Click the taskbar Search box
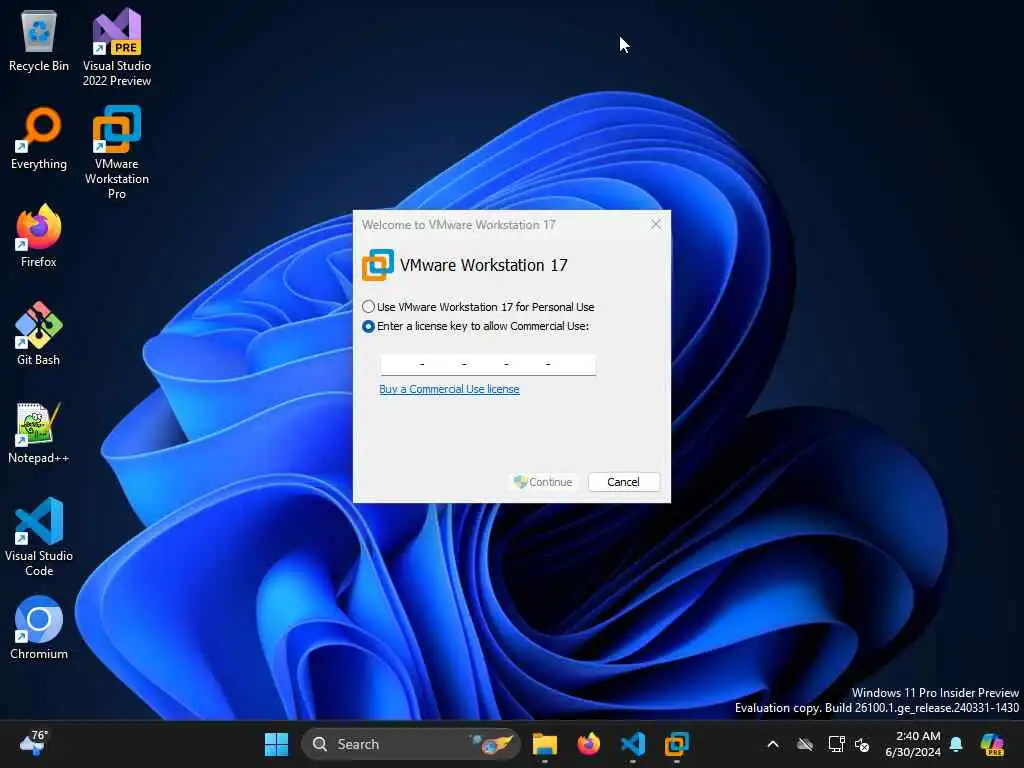 pyautogui.click(x=411, y=744)
